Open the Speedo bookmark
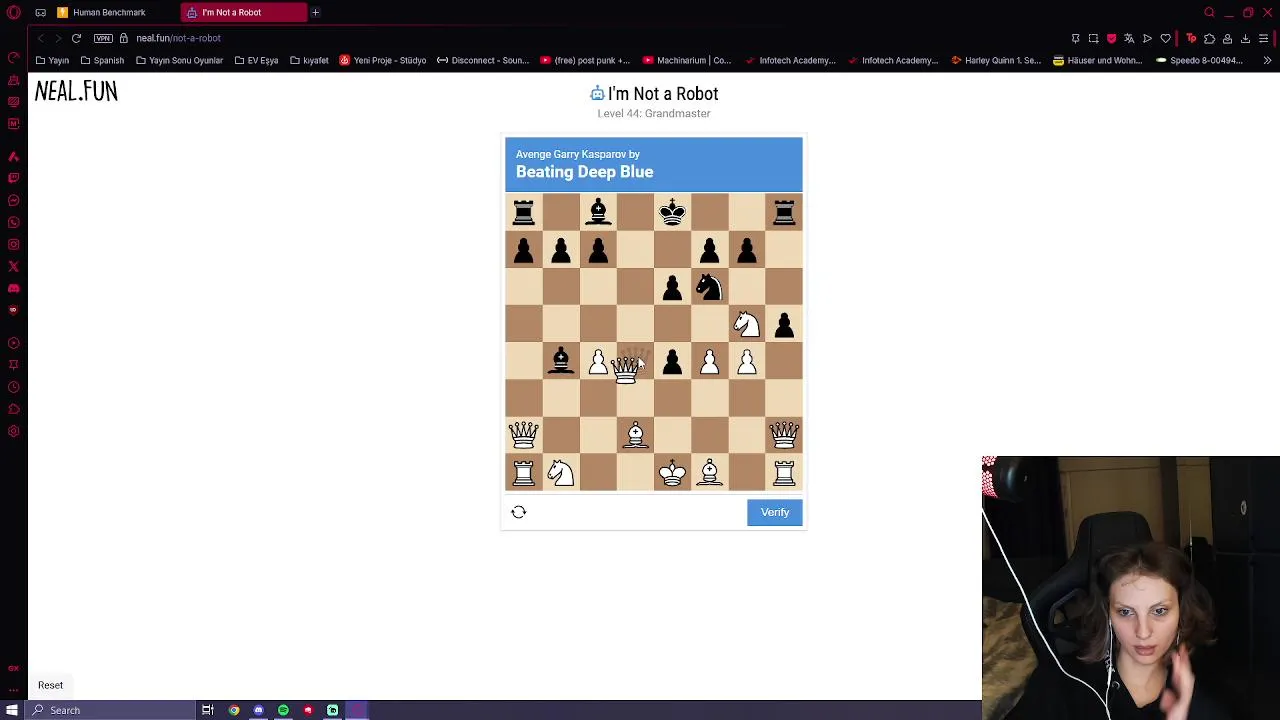This screenshot has height=720, width=1280. click(1199, 60)
